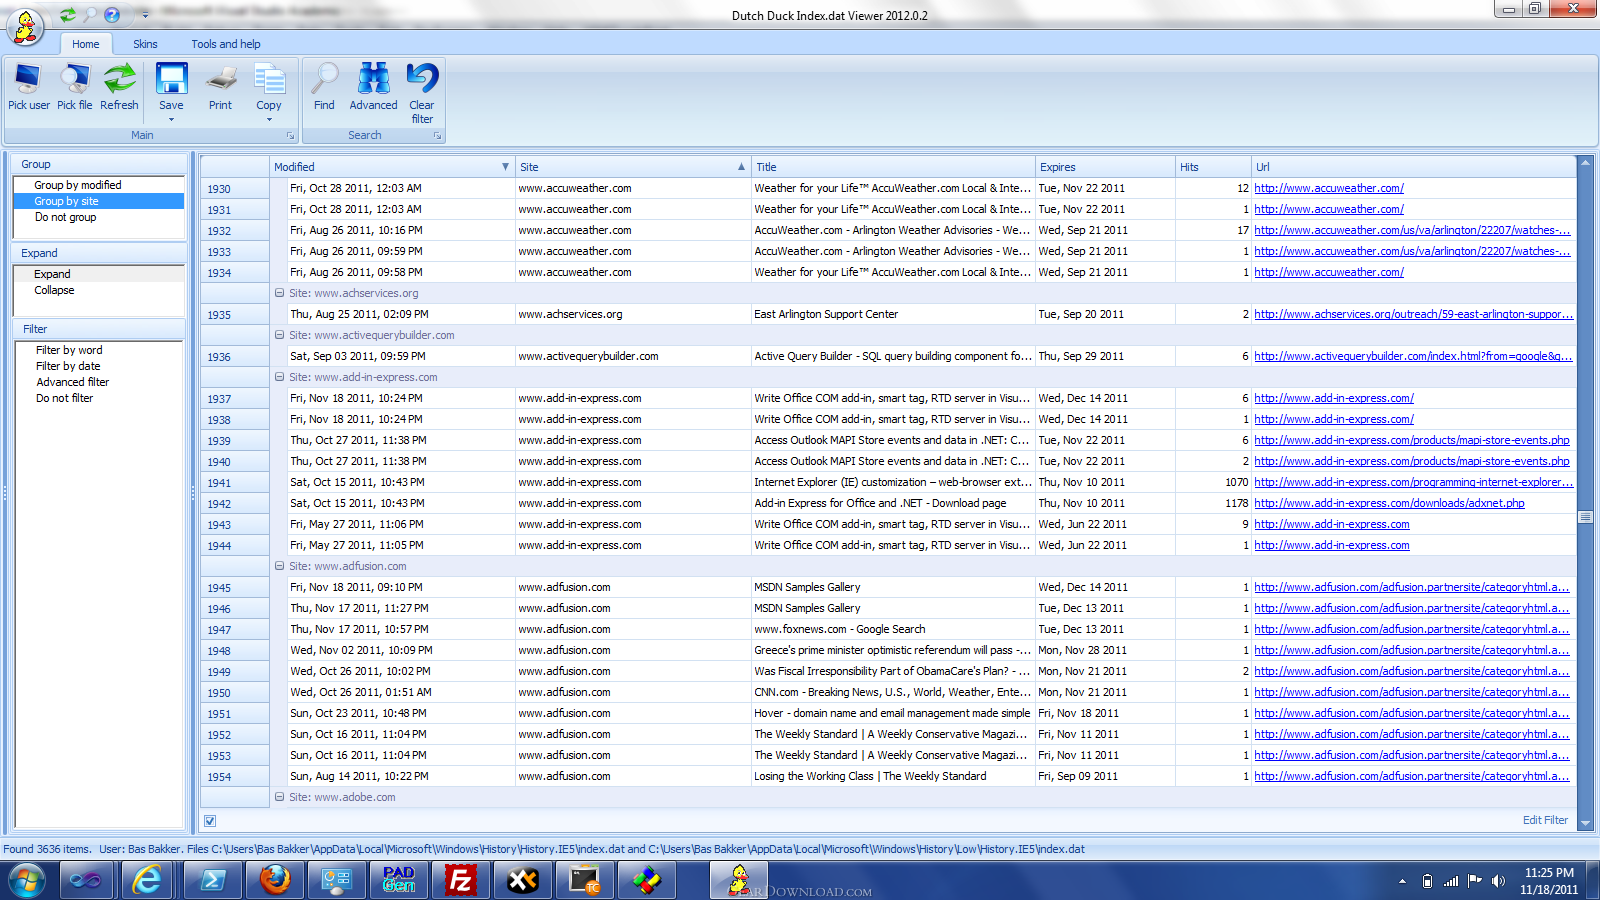Toggle the filter enabled checkbox
Image resolution: width=1600 pixels, height=900 pixels.
click(x=210, y=821)
